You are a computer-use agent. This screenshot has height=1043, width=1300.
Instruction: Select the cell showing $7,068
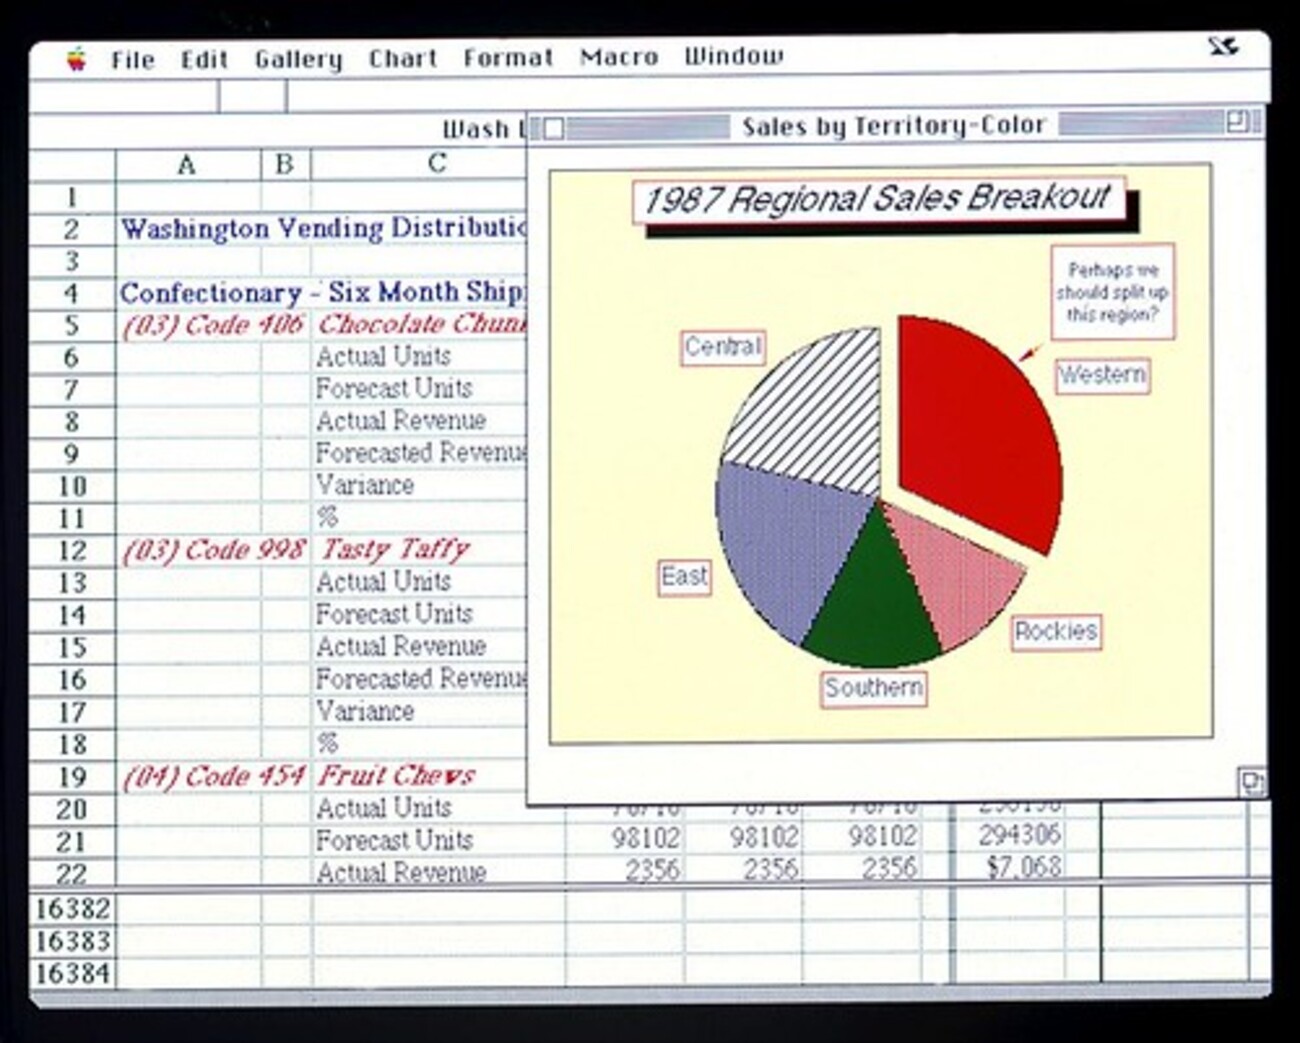(x=1023, y=867)
